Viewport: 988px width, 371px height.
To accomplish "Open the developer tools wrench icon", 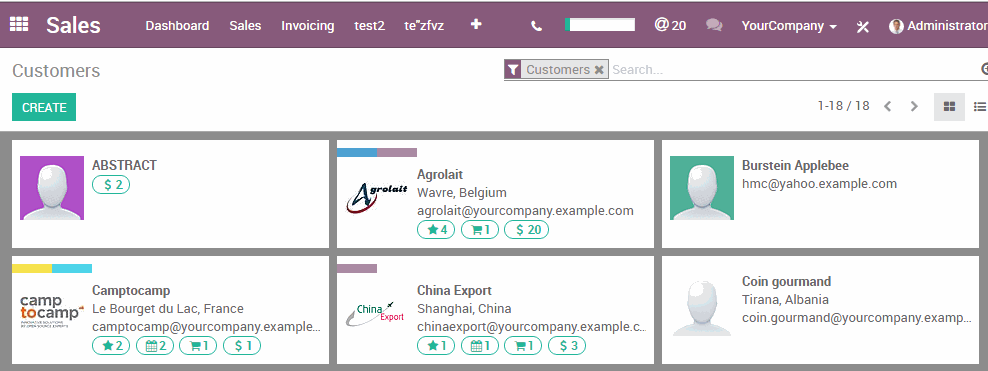I will (x=863, y=26).
